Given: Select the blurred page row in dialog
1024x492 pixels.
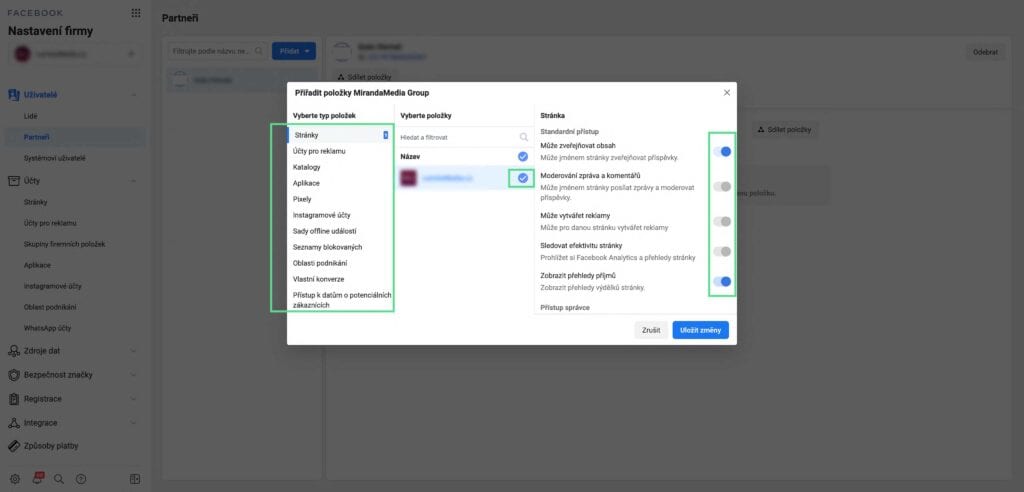Looking at the screenshot, I should (464, 178).
